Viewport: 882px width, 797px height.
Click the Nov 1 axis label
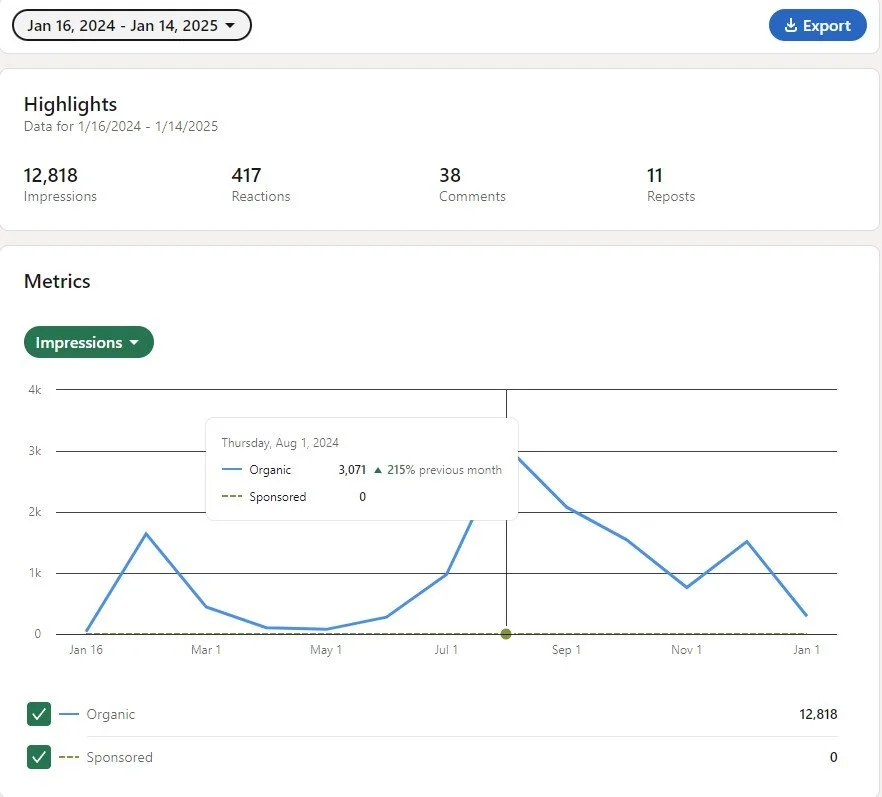click(x=686, y=650)
